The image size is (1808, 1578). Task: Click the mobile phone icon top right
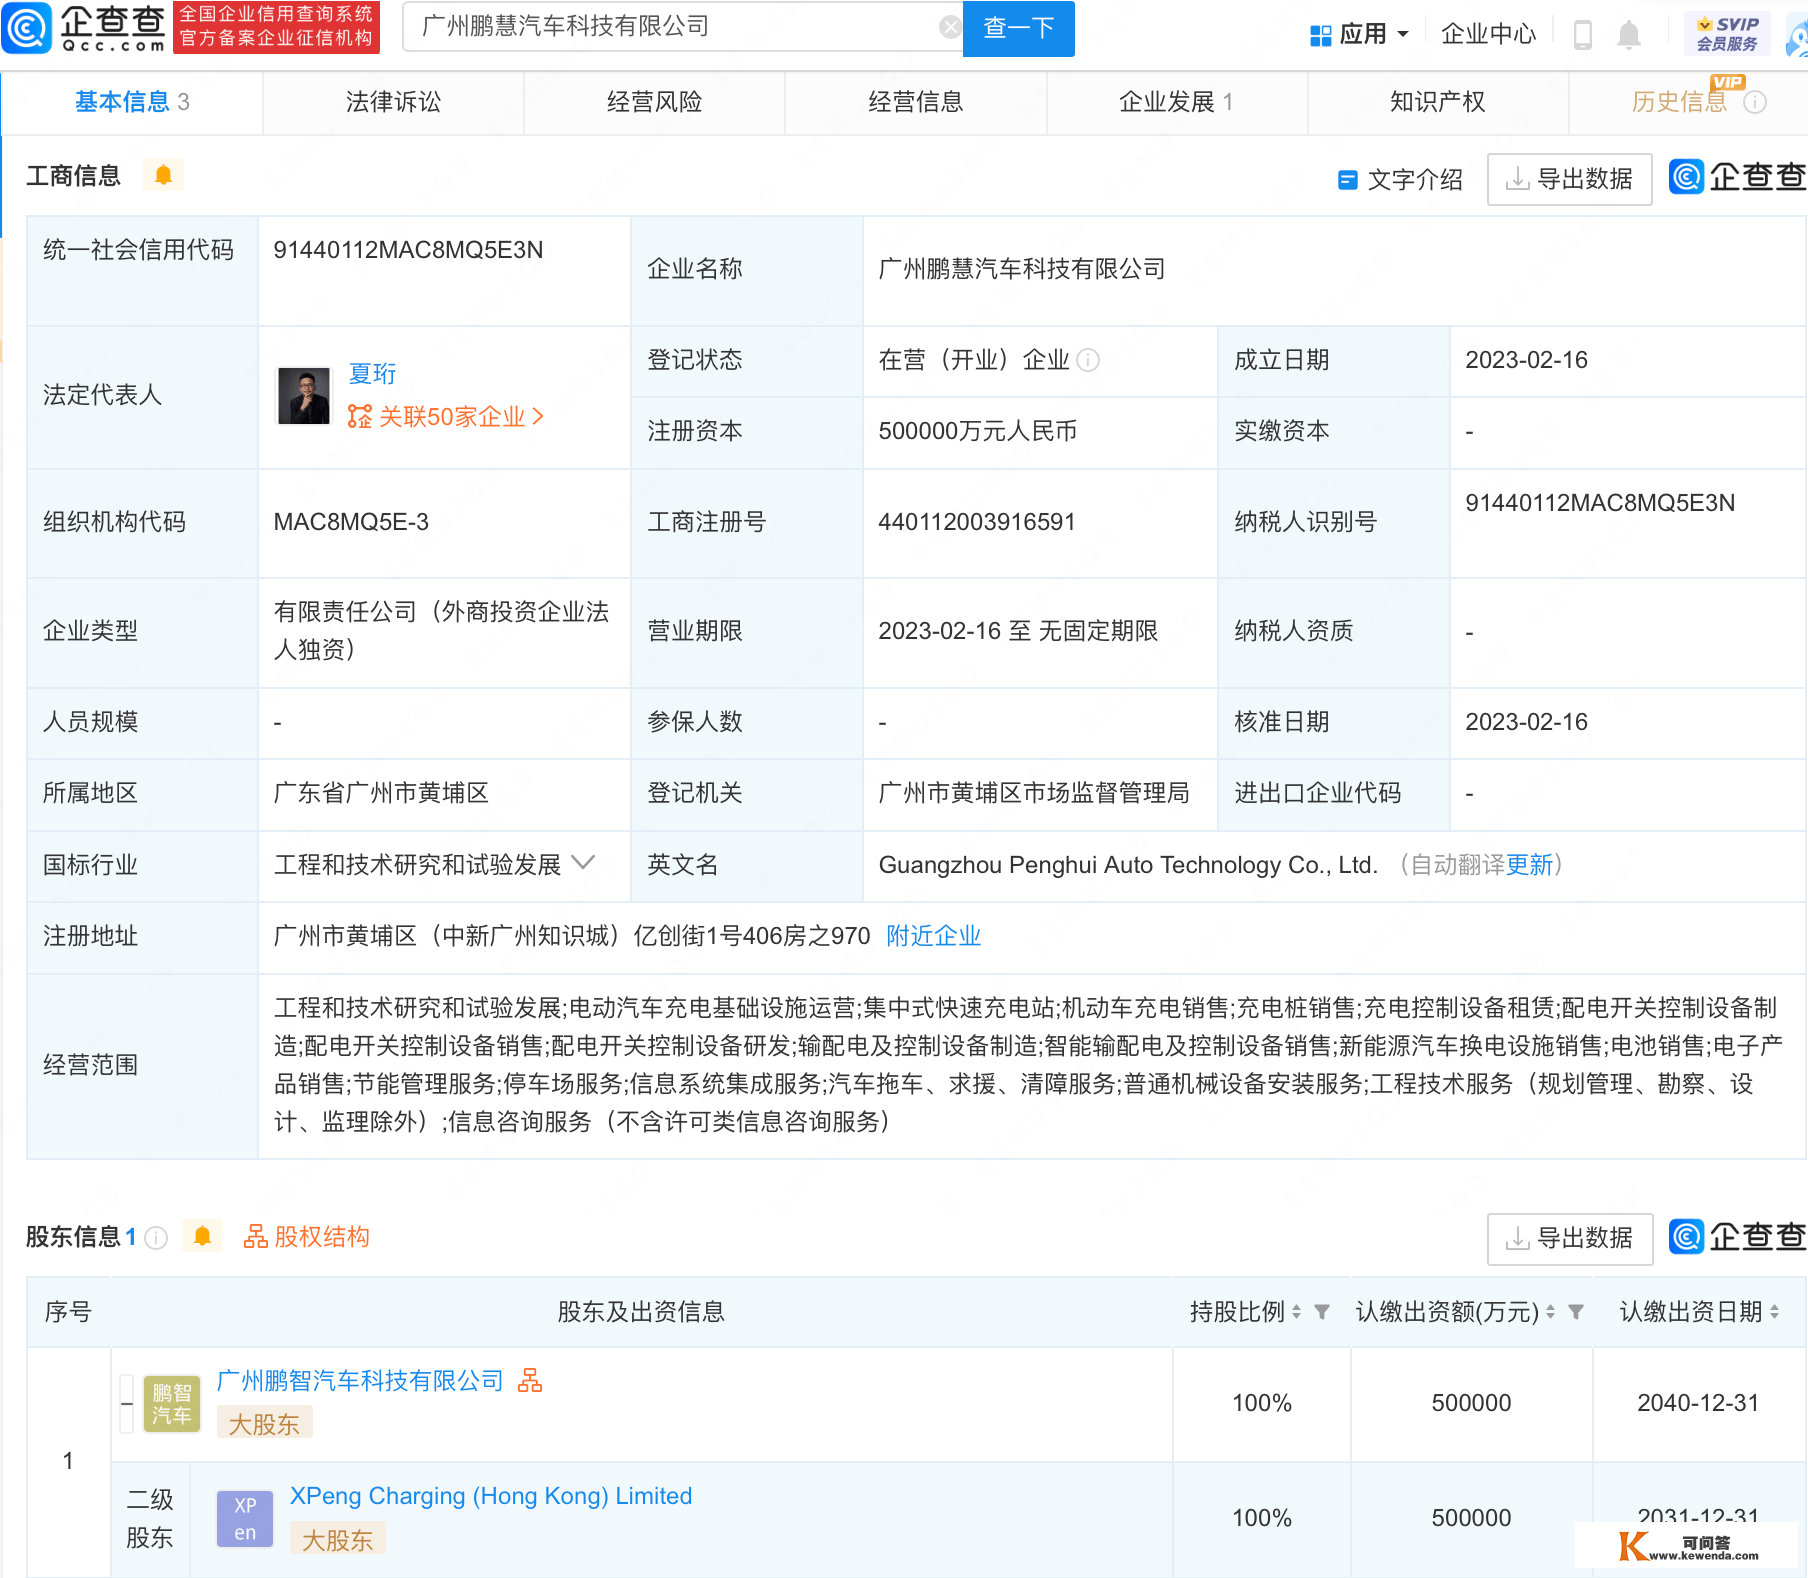[1582, 33]
